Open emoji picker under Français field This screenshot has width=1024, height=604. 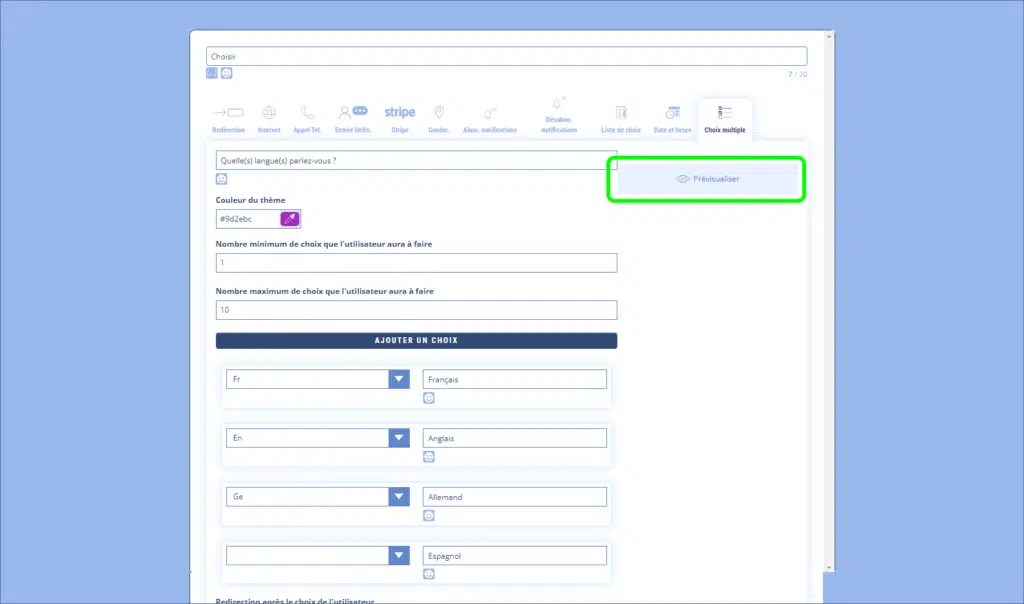(429, 398)
